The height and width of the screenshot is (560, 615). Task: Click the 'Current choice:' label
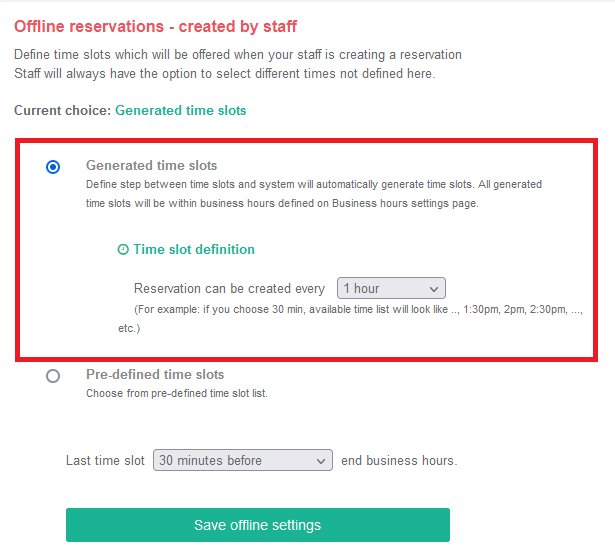63,111
